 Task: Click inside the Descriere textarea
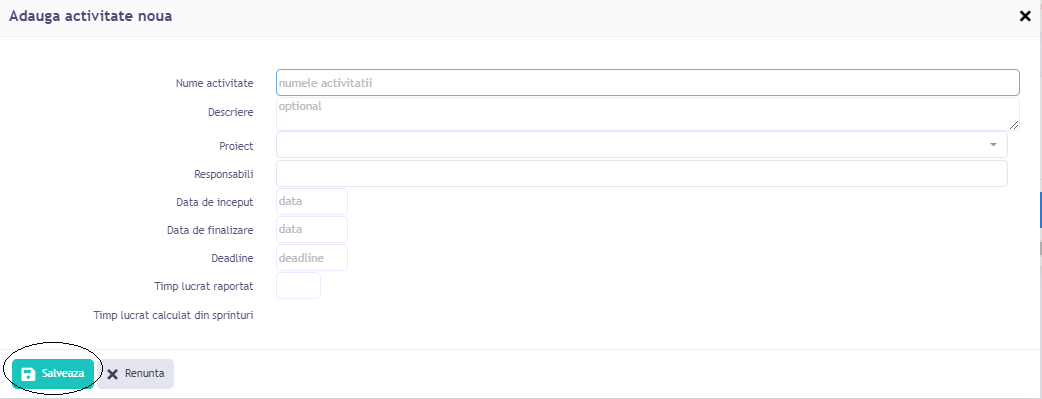(647, 114)
